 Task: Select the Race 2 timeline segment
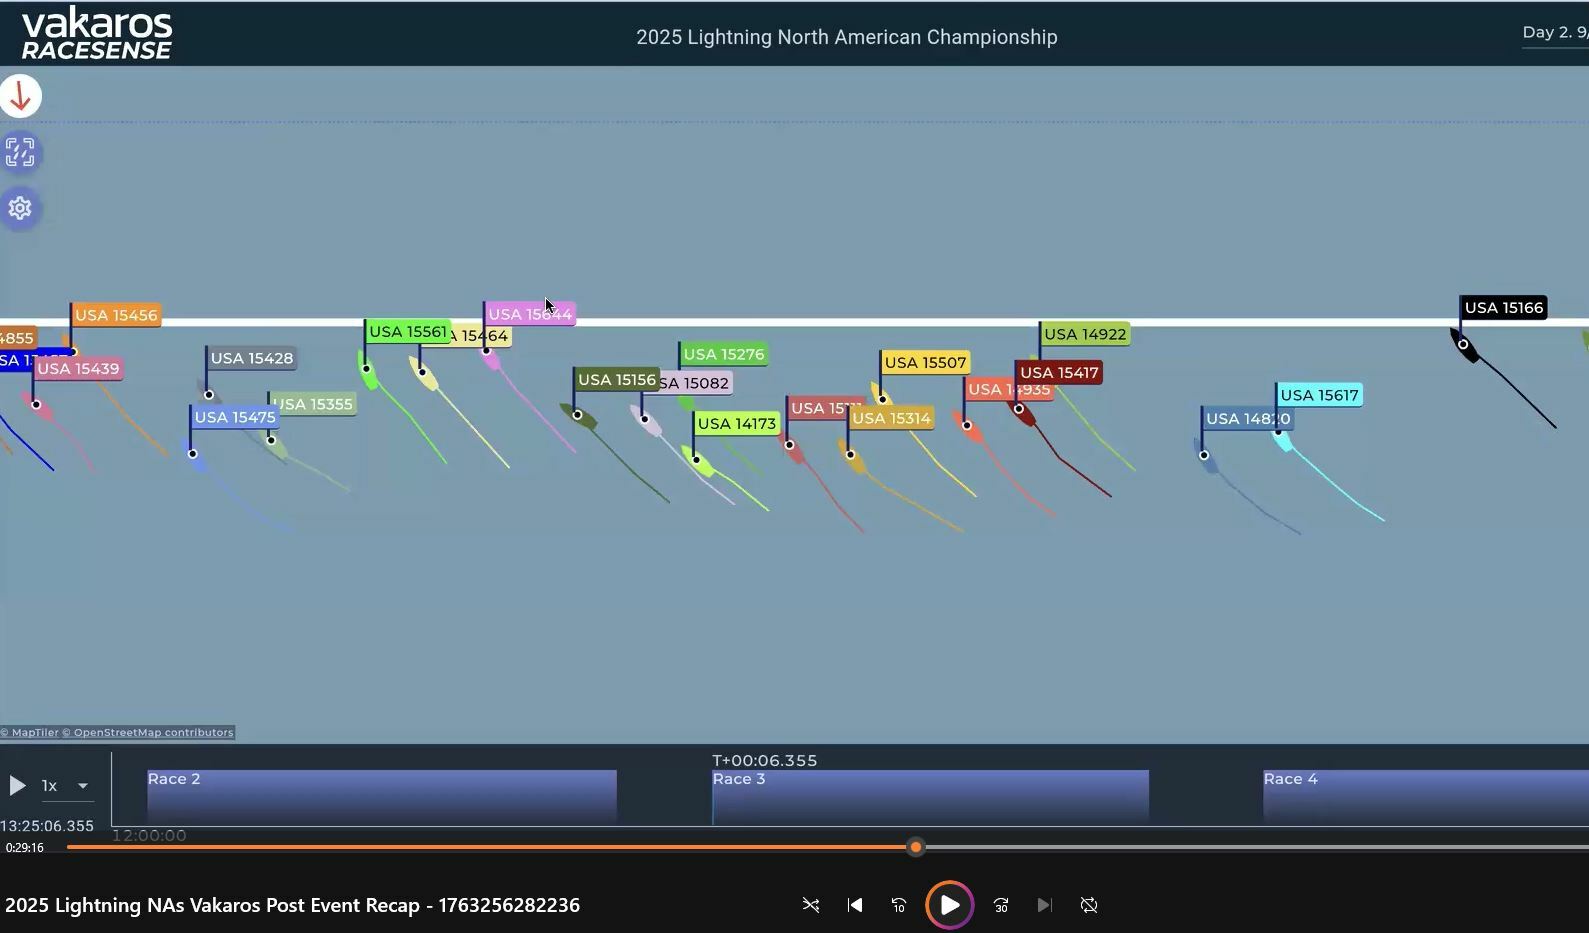(x=381, y=796)
